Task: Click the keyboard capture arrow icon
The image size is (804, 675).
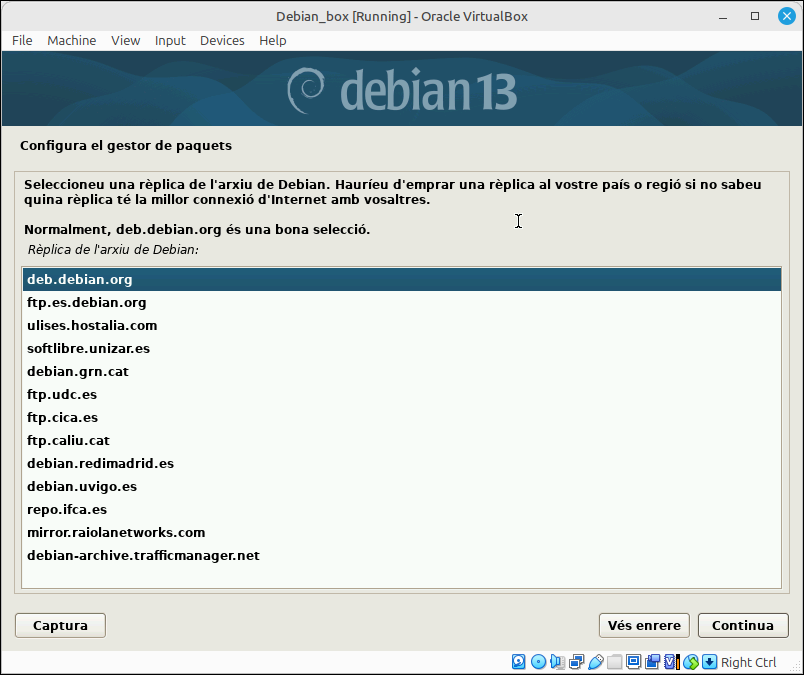Action: pos(710,662)
